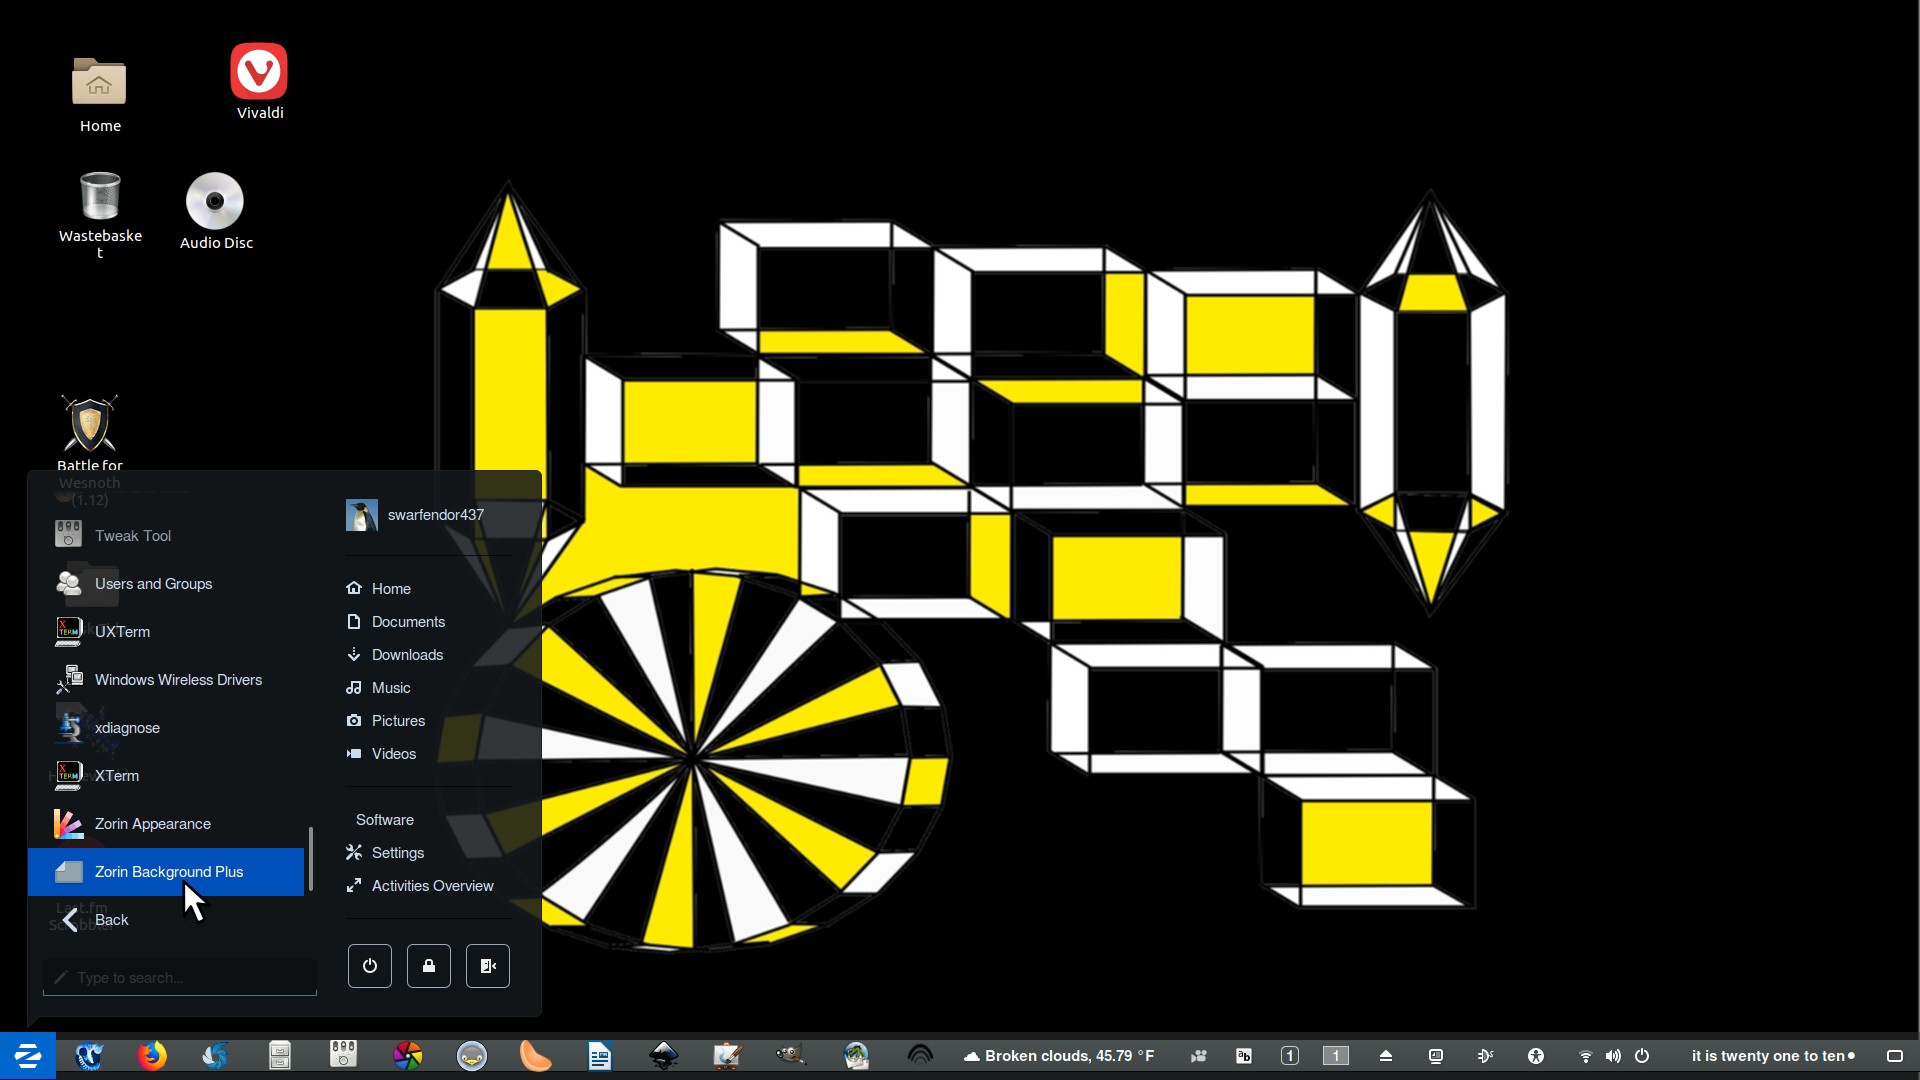Open the Vivaldi desktop shortcut
1920x1080 pixels.
tap(259, 82)
